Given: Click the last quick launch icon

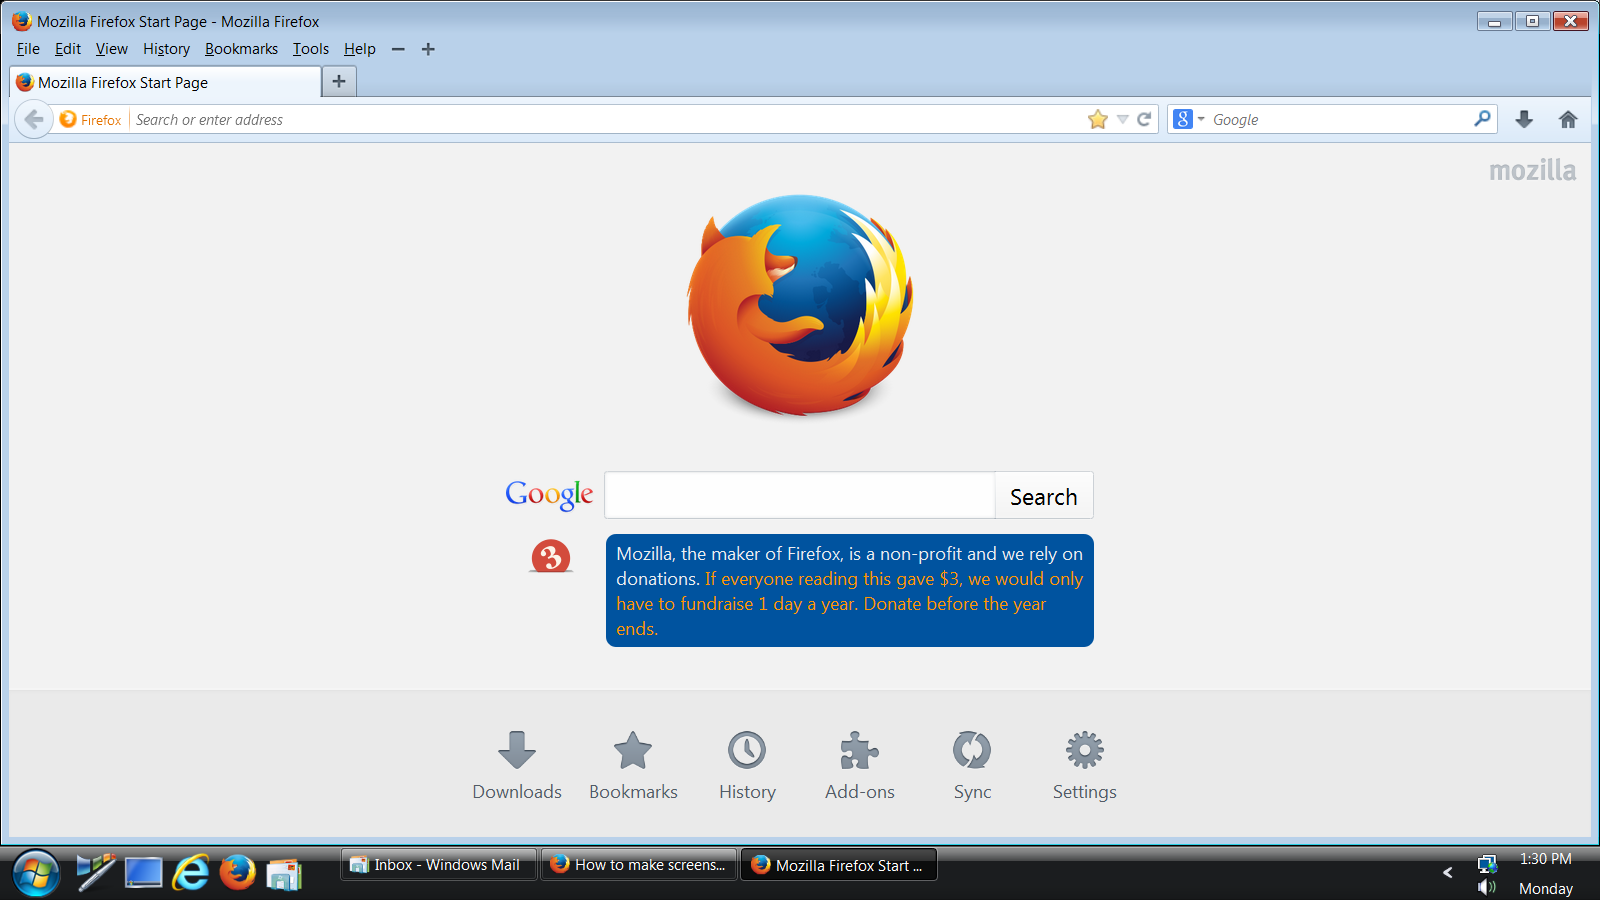Looking at the screenshot, I should pos(284,874).
